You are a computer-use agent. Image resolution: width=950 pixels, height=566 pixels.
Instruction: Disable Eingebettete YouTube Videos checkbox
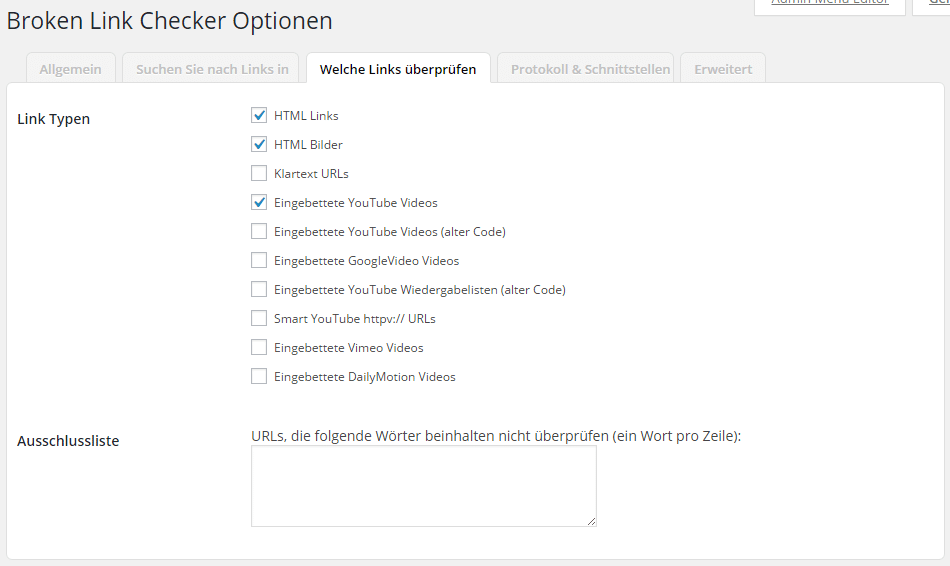tap(259, 202)
